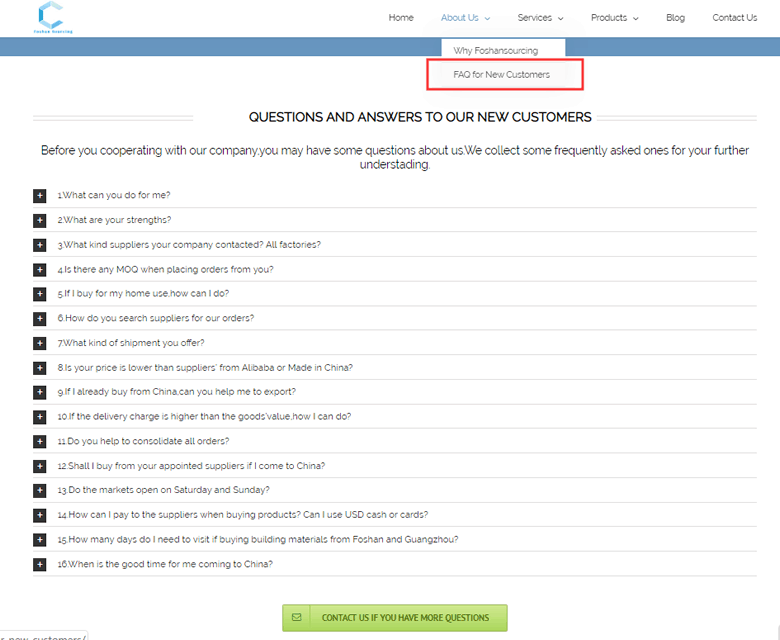This screenshot has width=780, height=640.
Task: Expand question 1 plus icon
Action: point(40,196)
